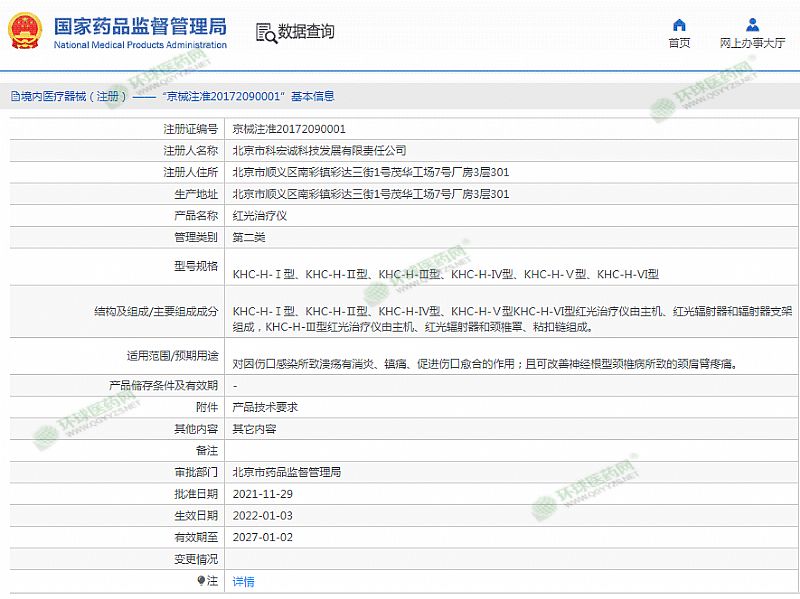The width and height of the screenshot is (800, 599).
Task: Click expiry date 2027-01-02
Action: click(262, 537)
